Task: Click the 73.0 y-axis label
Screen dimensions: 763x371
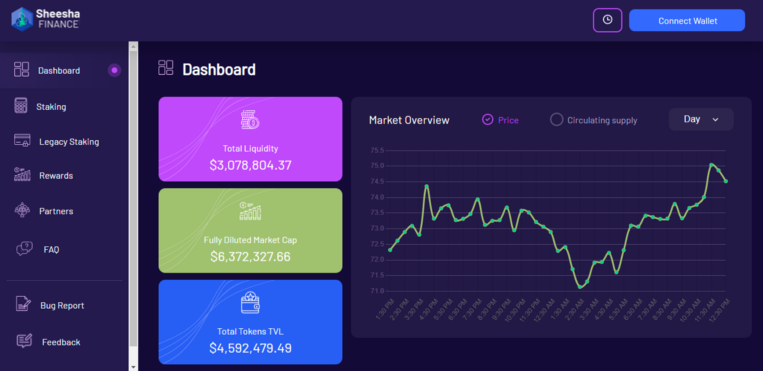Action: coord(377,228)
